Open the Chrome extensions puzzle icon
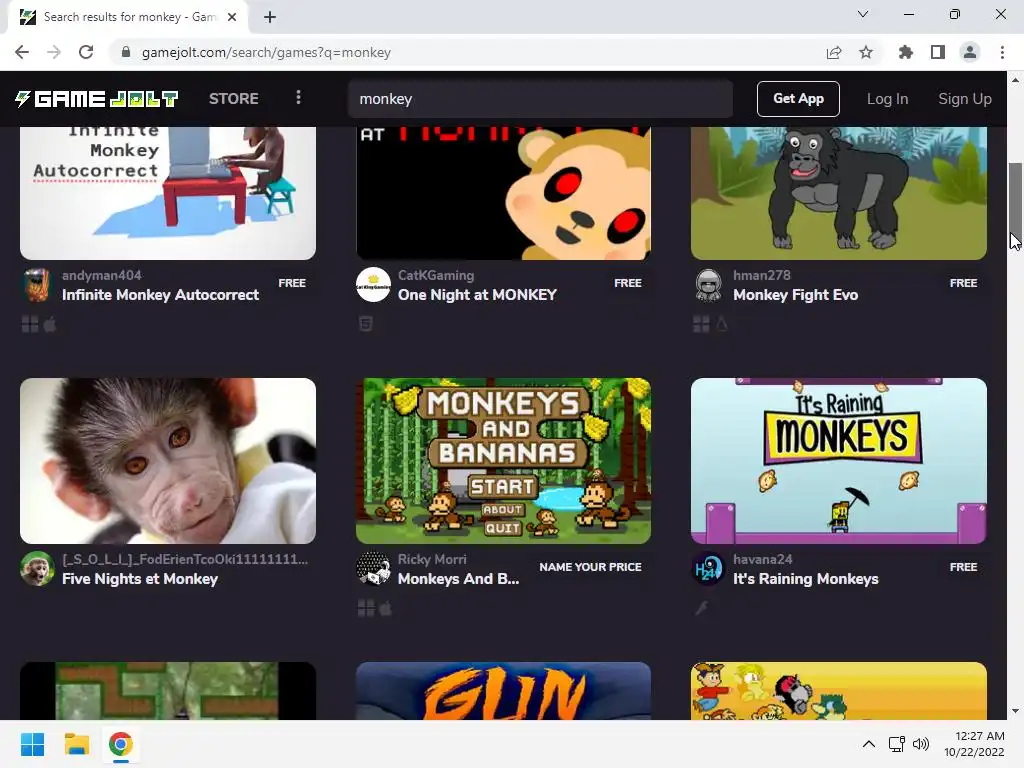The image size is (1024, 768). pyautogui.click(x=905, y=52)
